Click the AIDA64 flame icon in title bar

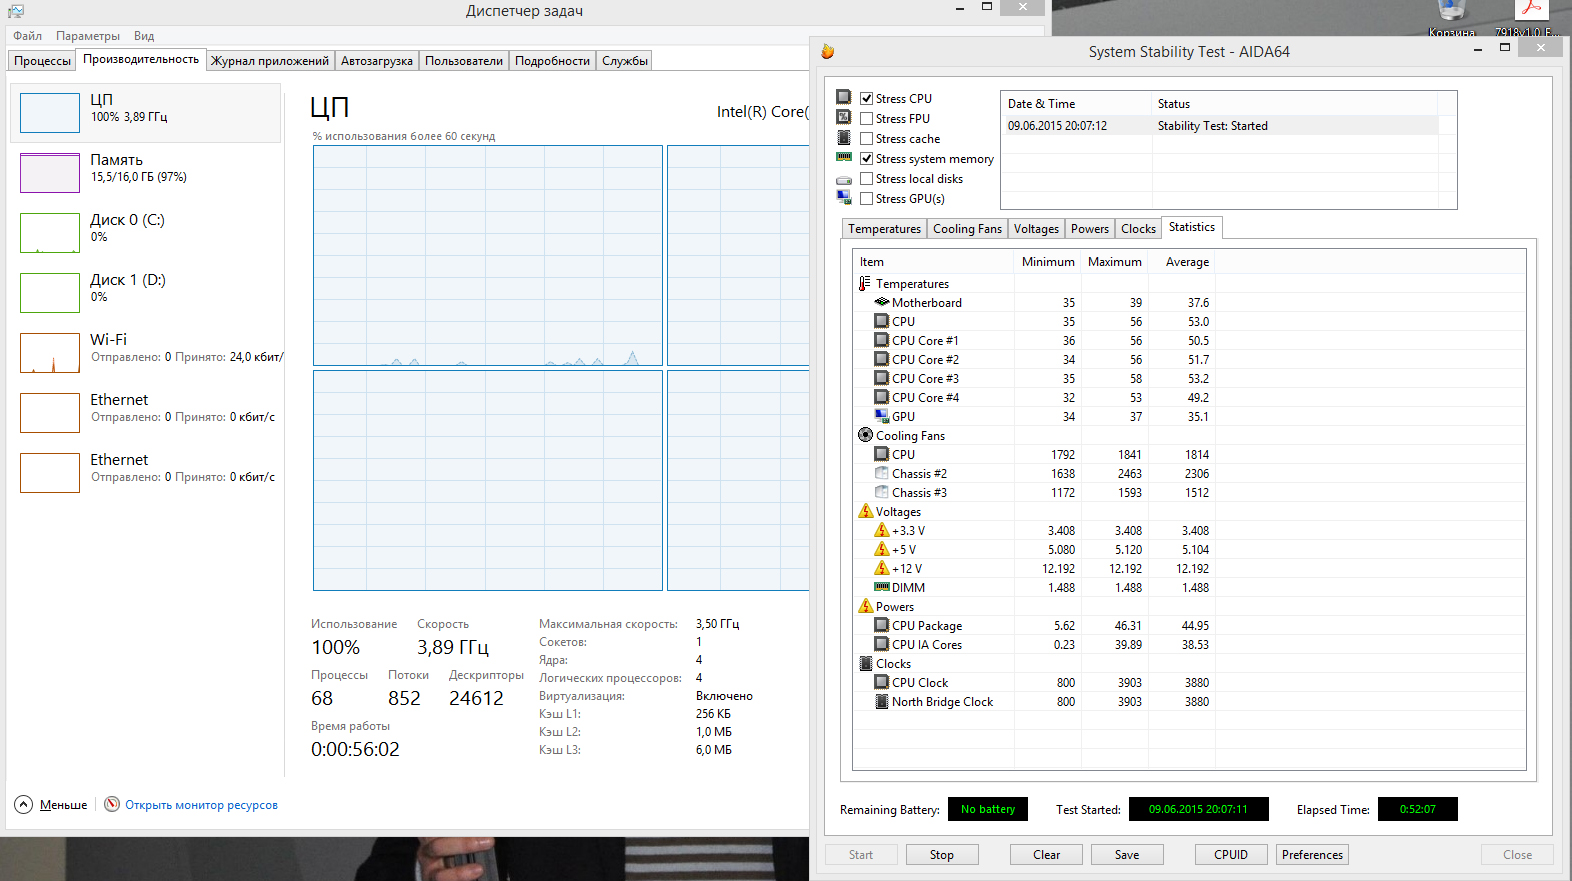coord(827,52)
